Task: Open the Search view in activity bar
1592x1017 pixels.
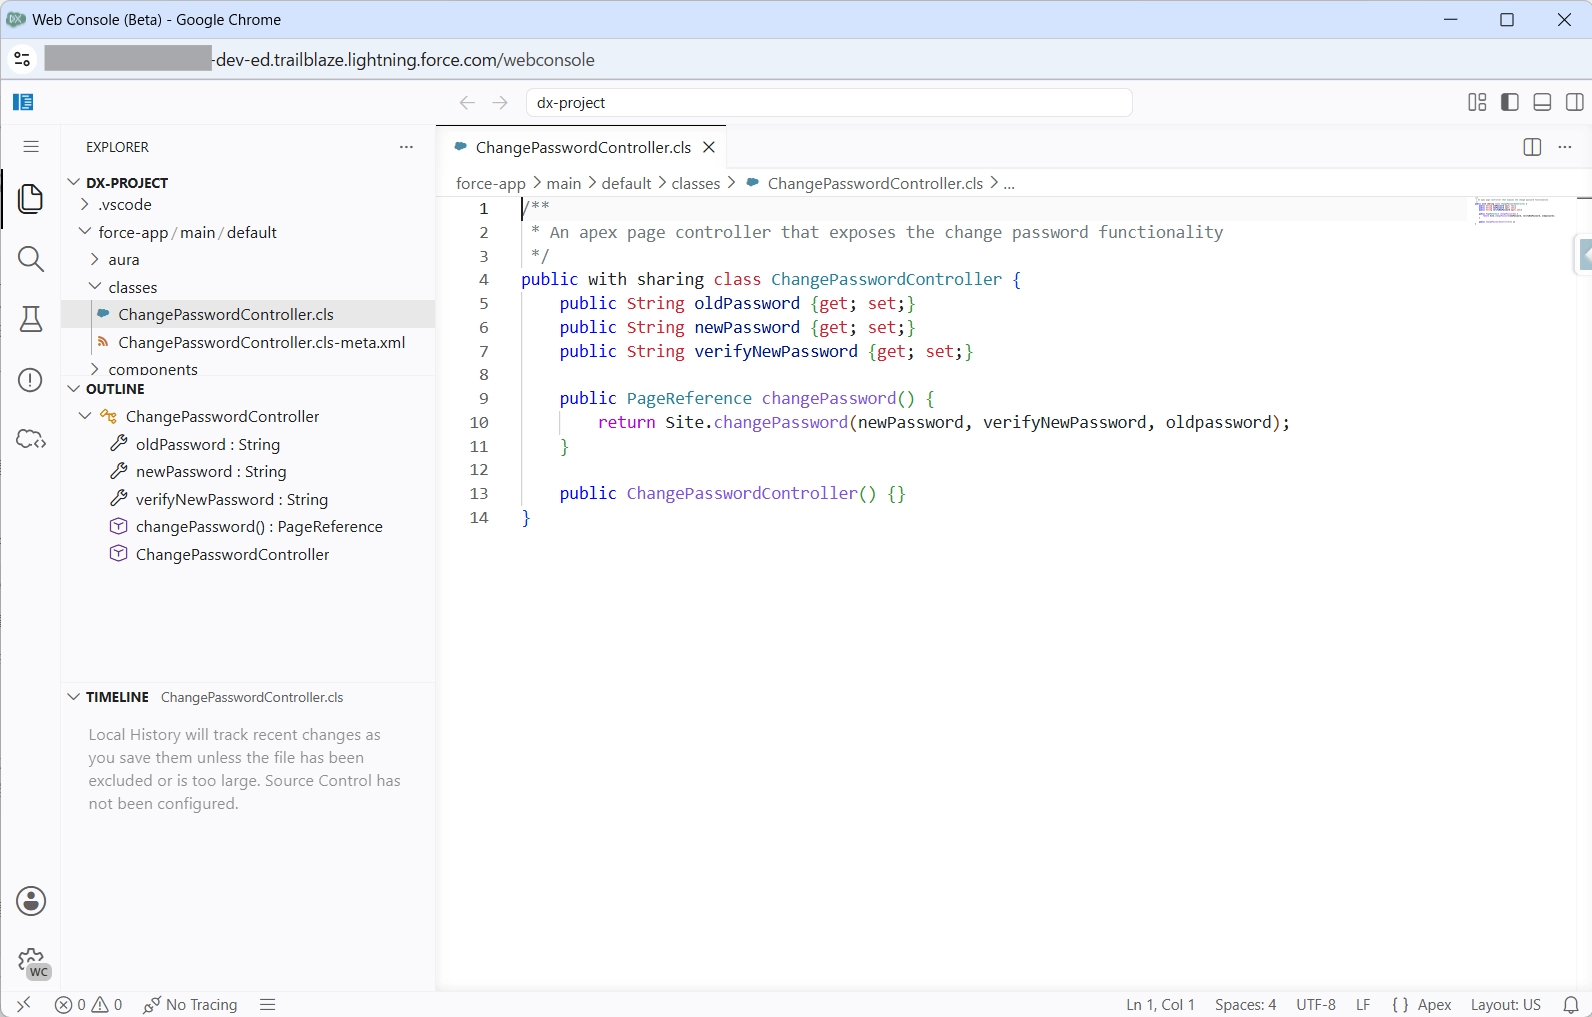Action: click(31, 259)
